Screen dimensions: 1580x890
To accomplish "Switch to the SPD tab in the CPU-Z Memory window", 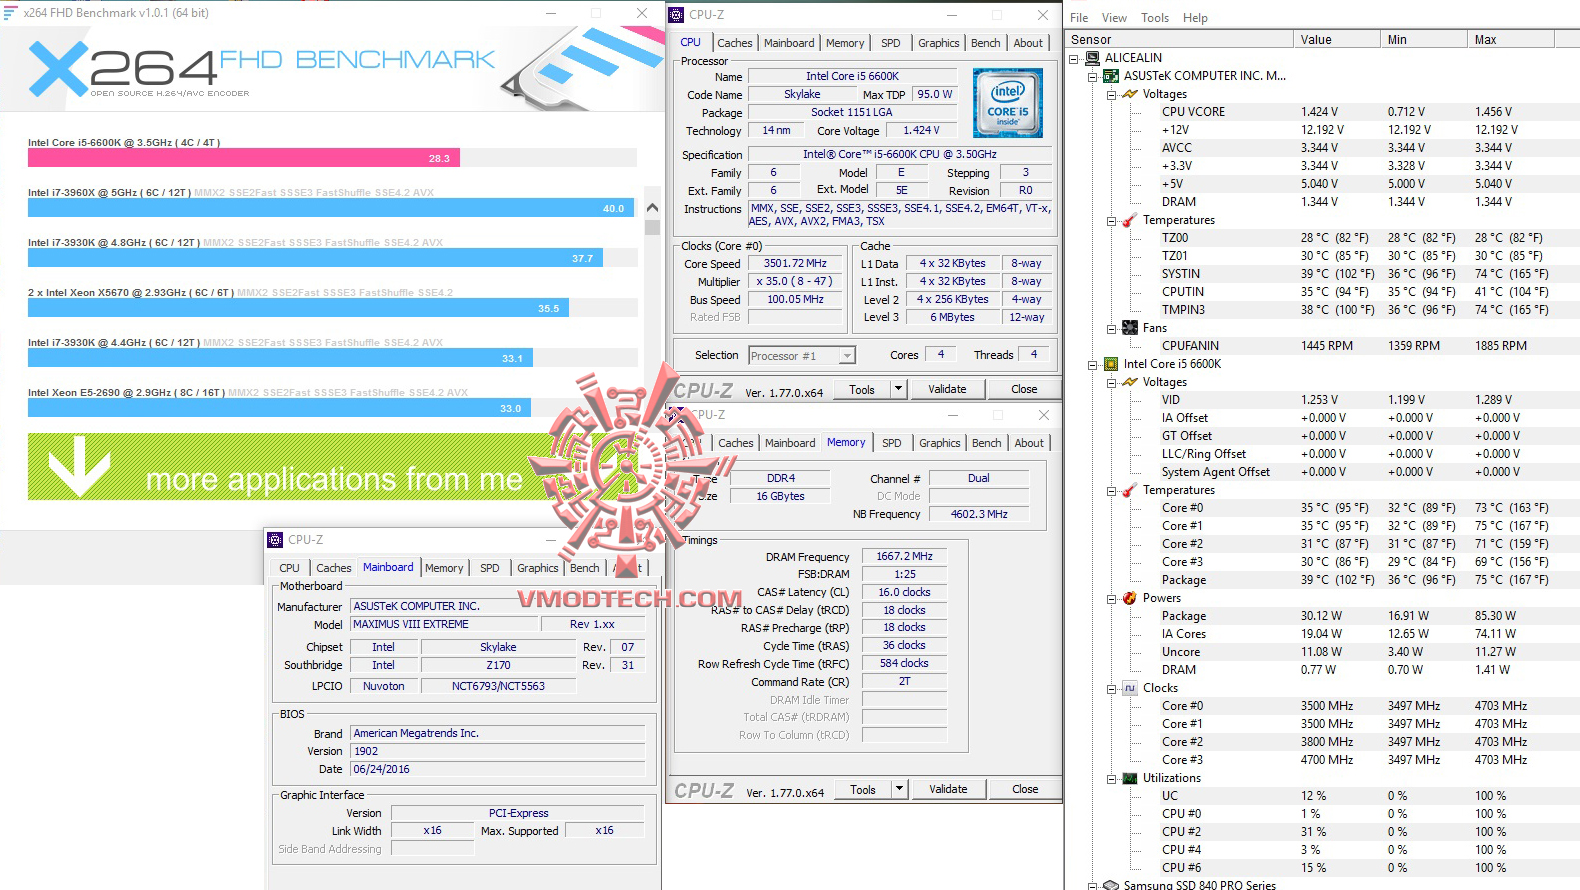I will pyautogui.click(x=892, y=443).
